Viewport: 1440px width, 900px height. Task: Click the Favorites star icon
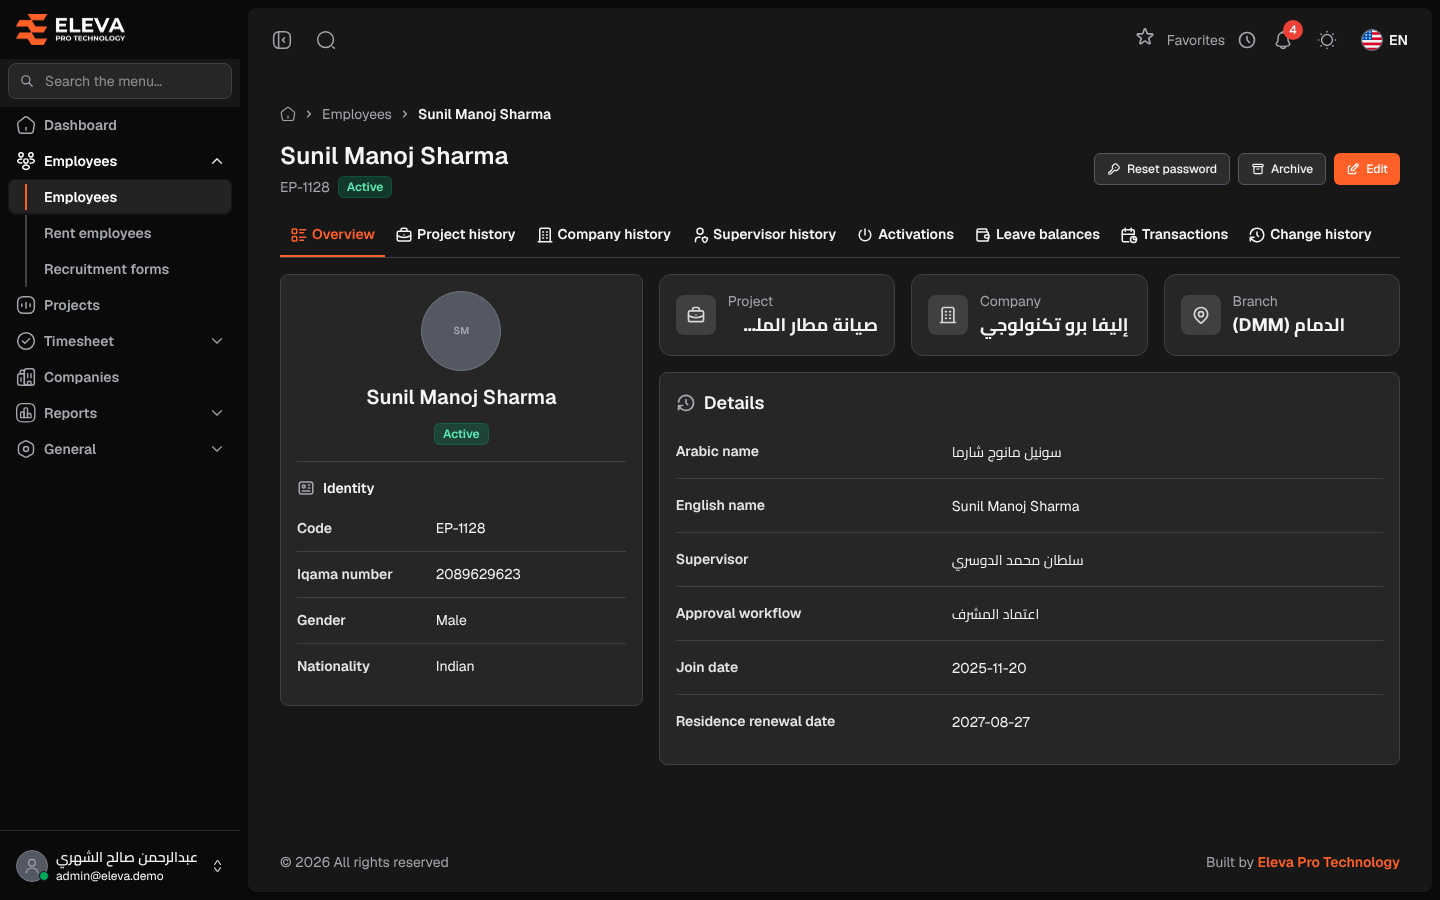pyautogui.click(x=1145, y=37)
